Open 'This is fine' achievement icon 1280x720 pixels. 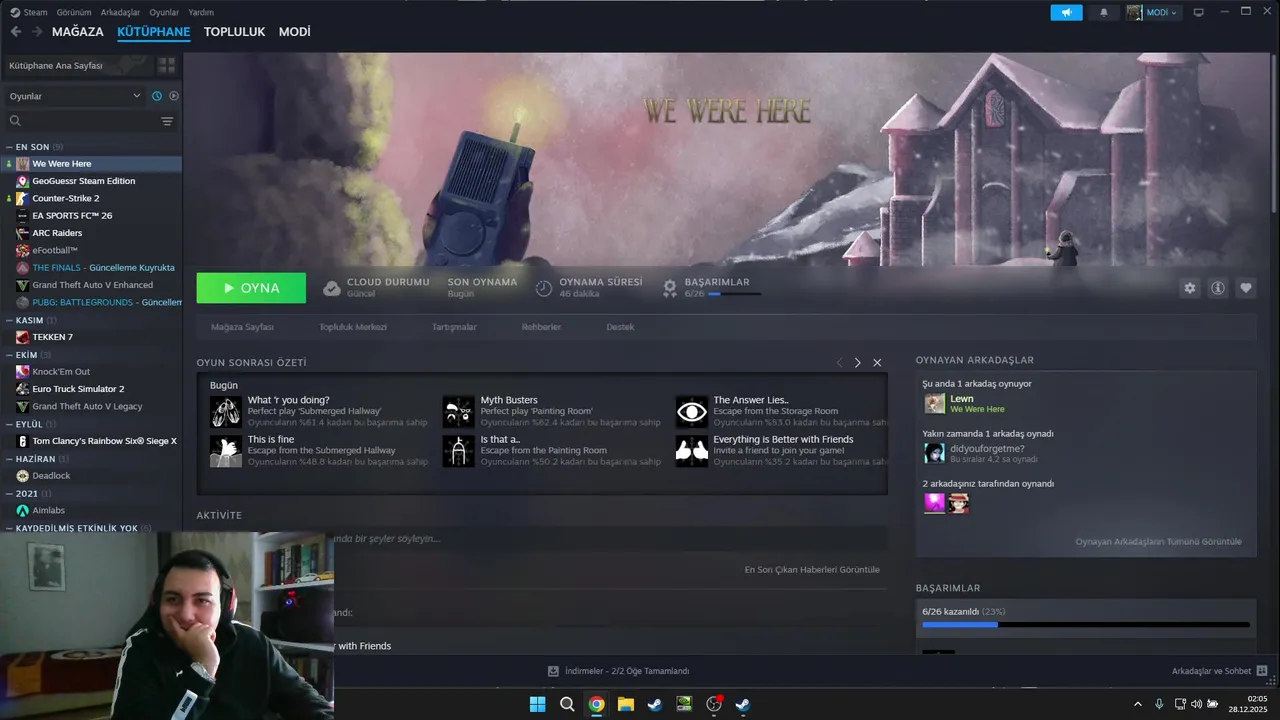[226, 451]
